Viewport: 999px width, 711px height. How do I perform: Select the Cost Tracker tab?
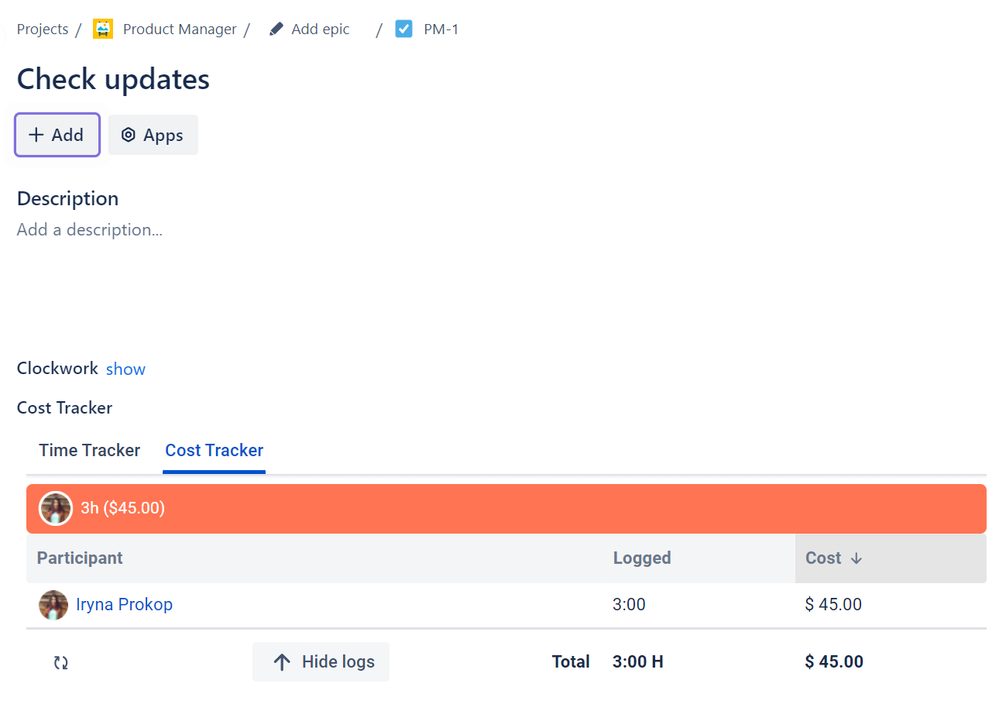[214, 450]
